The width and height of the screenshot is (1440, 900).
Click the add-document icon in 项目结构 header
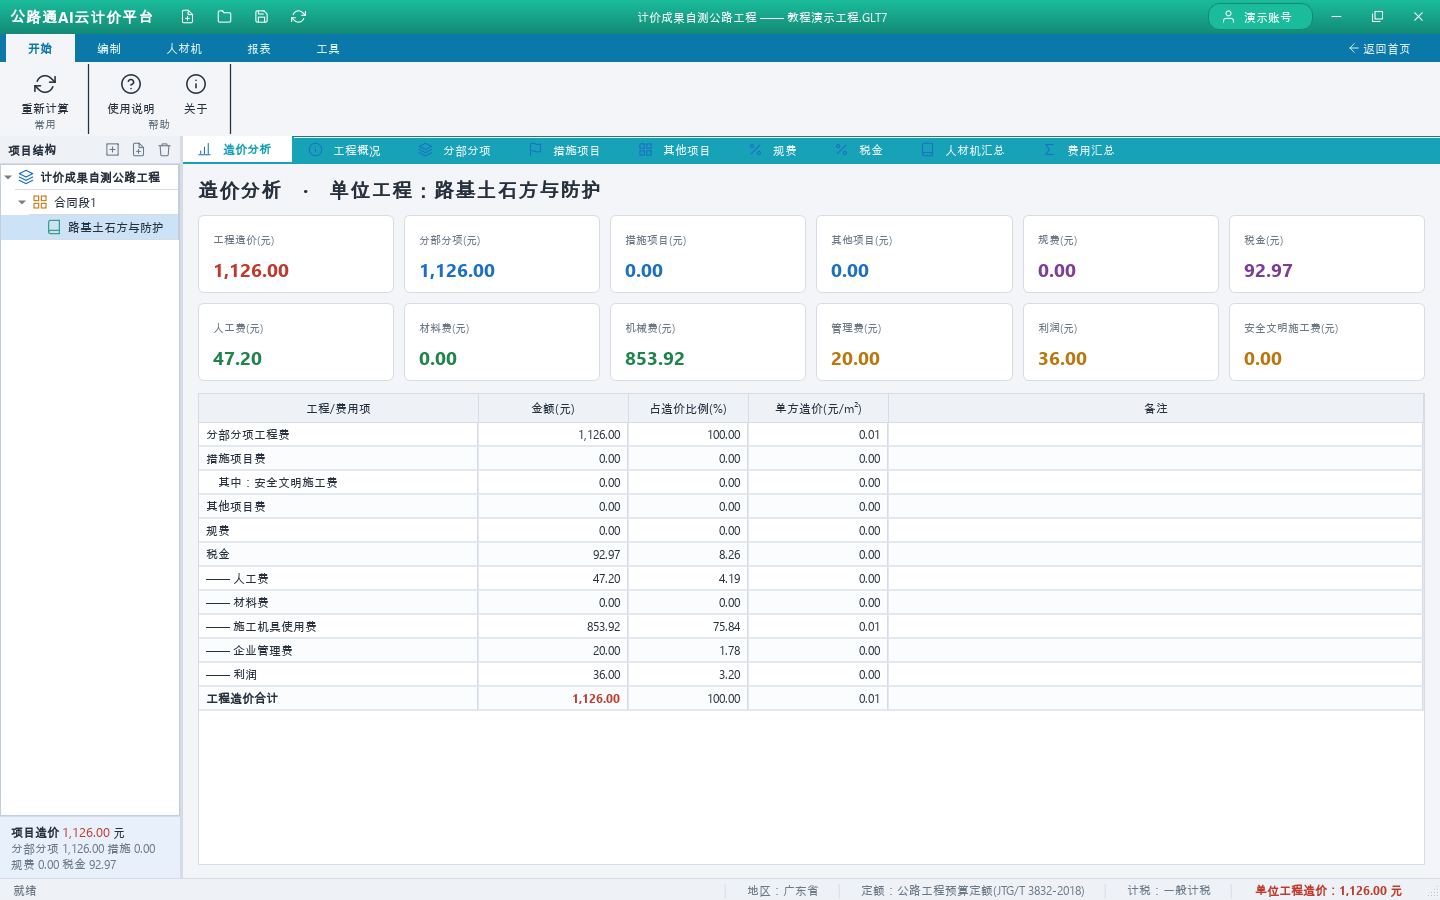pos(138,150)
